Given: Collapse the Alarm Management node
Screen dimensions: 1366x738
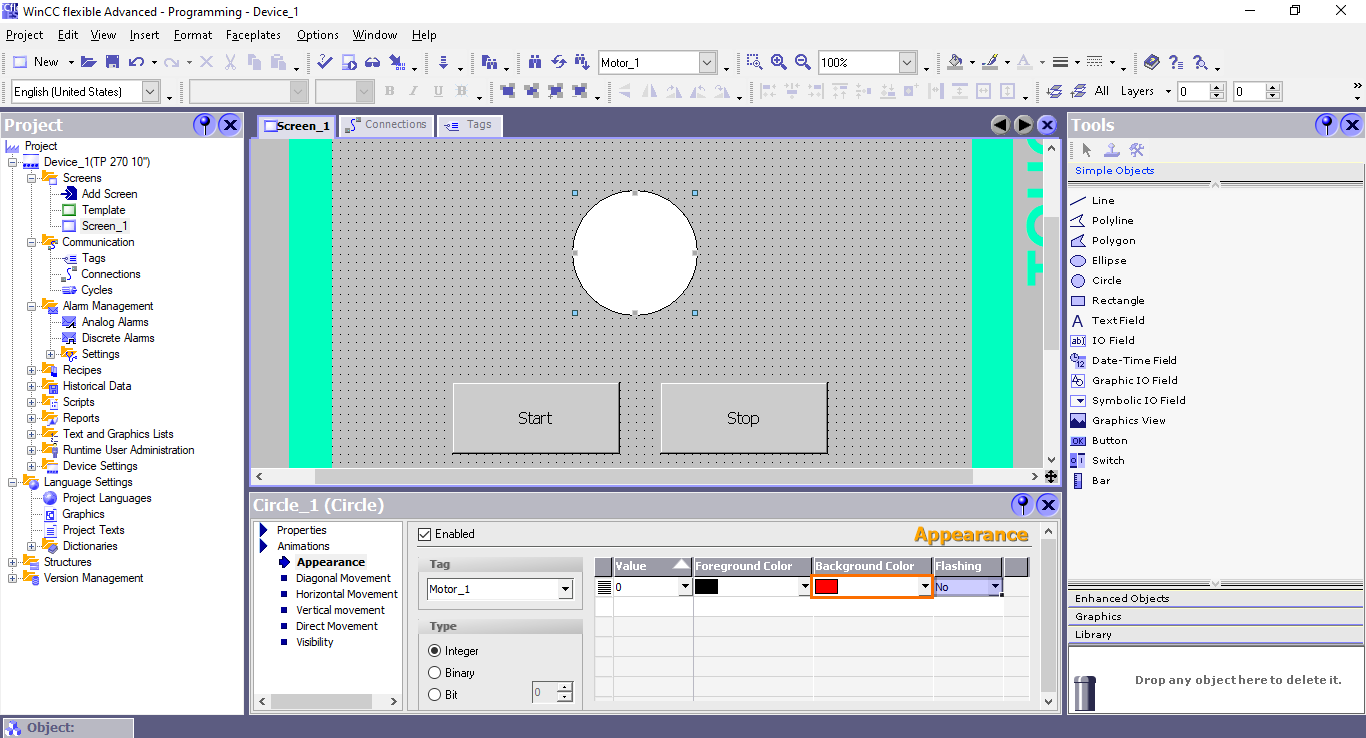Looking at the screenshot, I should [31, 306].
